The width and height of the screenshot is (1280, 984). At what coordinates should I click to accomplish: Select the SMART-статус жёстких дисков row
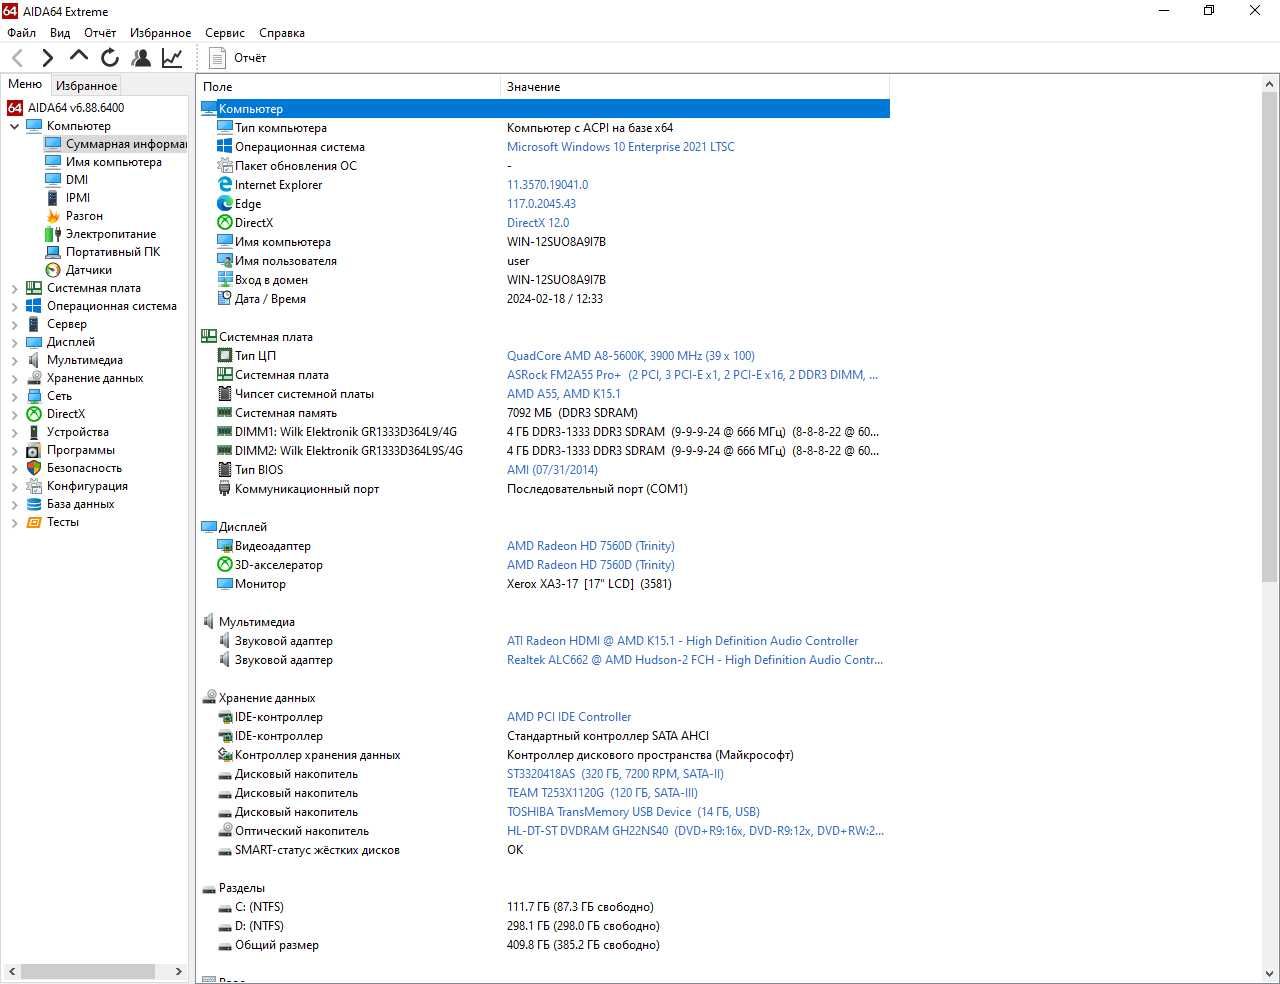[x=544, y=850]
